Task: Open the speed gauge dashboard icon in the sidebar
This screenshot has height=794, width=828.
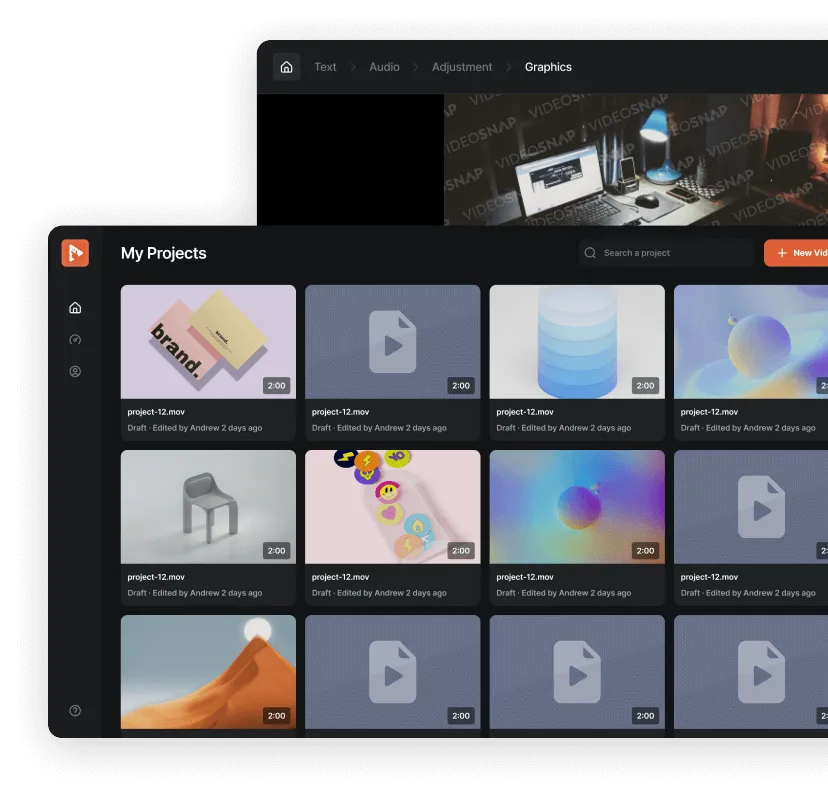Action: pyautogui.click(x=75, y=339)
